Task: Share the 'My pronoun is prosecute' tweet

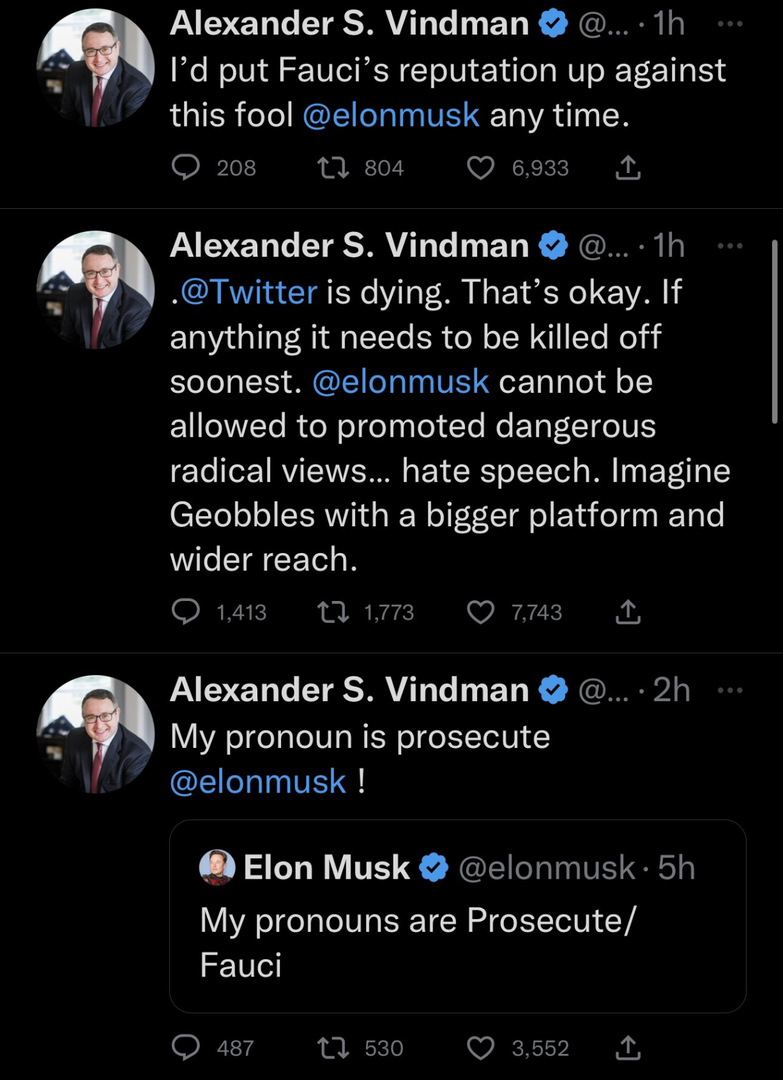Action: coord(627,1048)
